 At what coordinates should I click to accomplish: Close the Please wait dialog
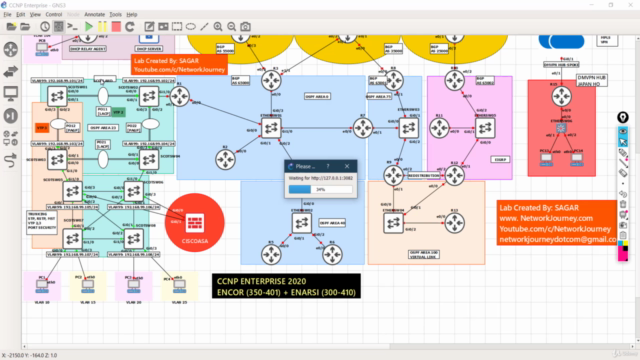click(x=347, y=166)
